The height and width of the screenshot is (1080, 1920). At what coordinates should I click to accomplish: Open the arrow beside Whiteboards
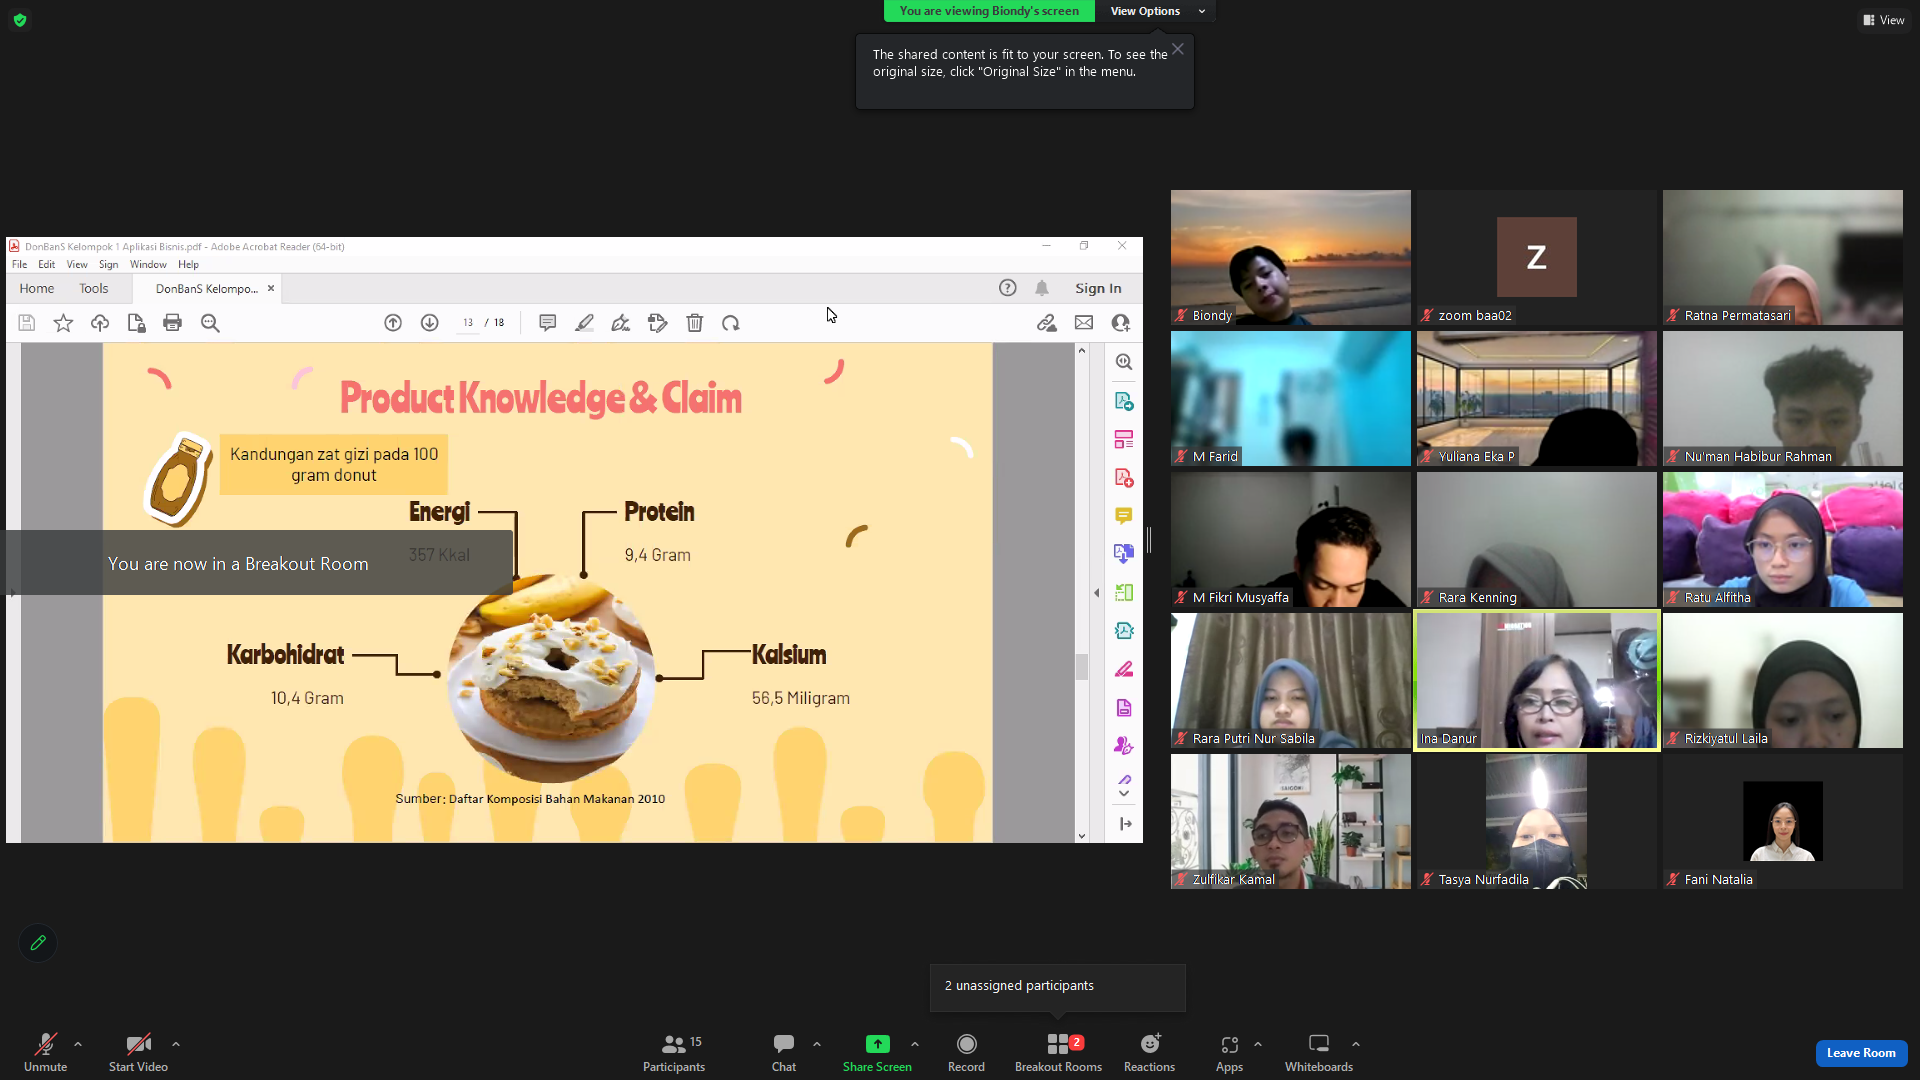coord(1356,1044)
